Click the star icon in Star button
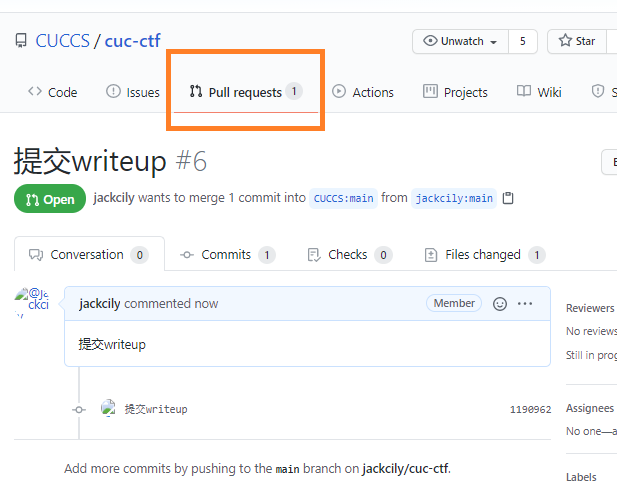Screen dimensions: 617x488 [565, 41]
